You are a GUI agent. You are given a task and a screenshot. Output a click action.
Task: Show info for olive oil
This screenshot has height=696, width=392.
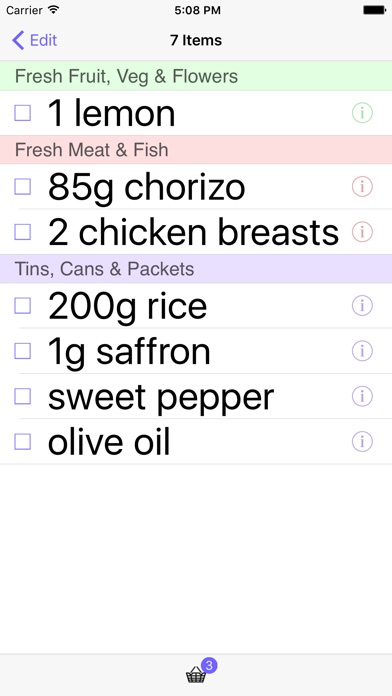(362, 442)
